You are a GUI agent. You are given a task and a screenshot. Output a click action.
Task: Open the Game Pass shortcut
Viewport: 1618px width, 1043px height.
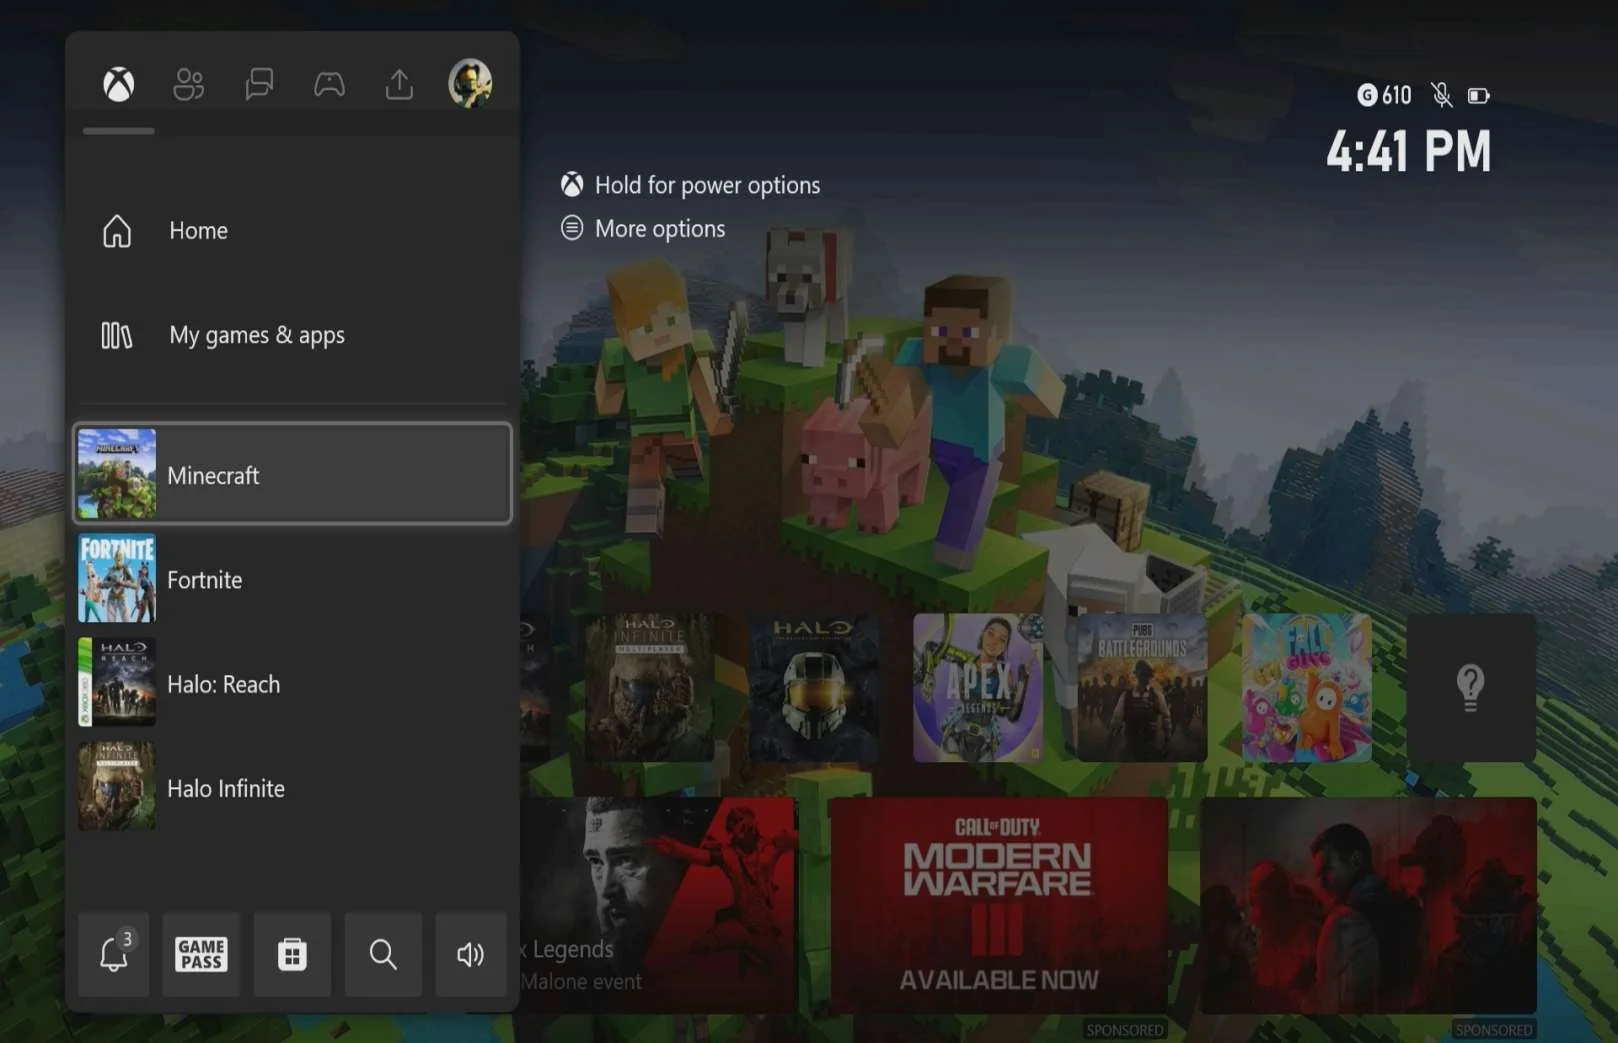pos(201,954)
